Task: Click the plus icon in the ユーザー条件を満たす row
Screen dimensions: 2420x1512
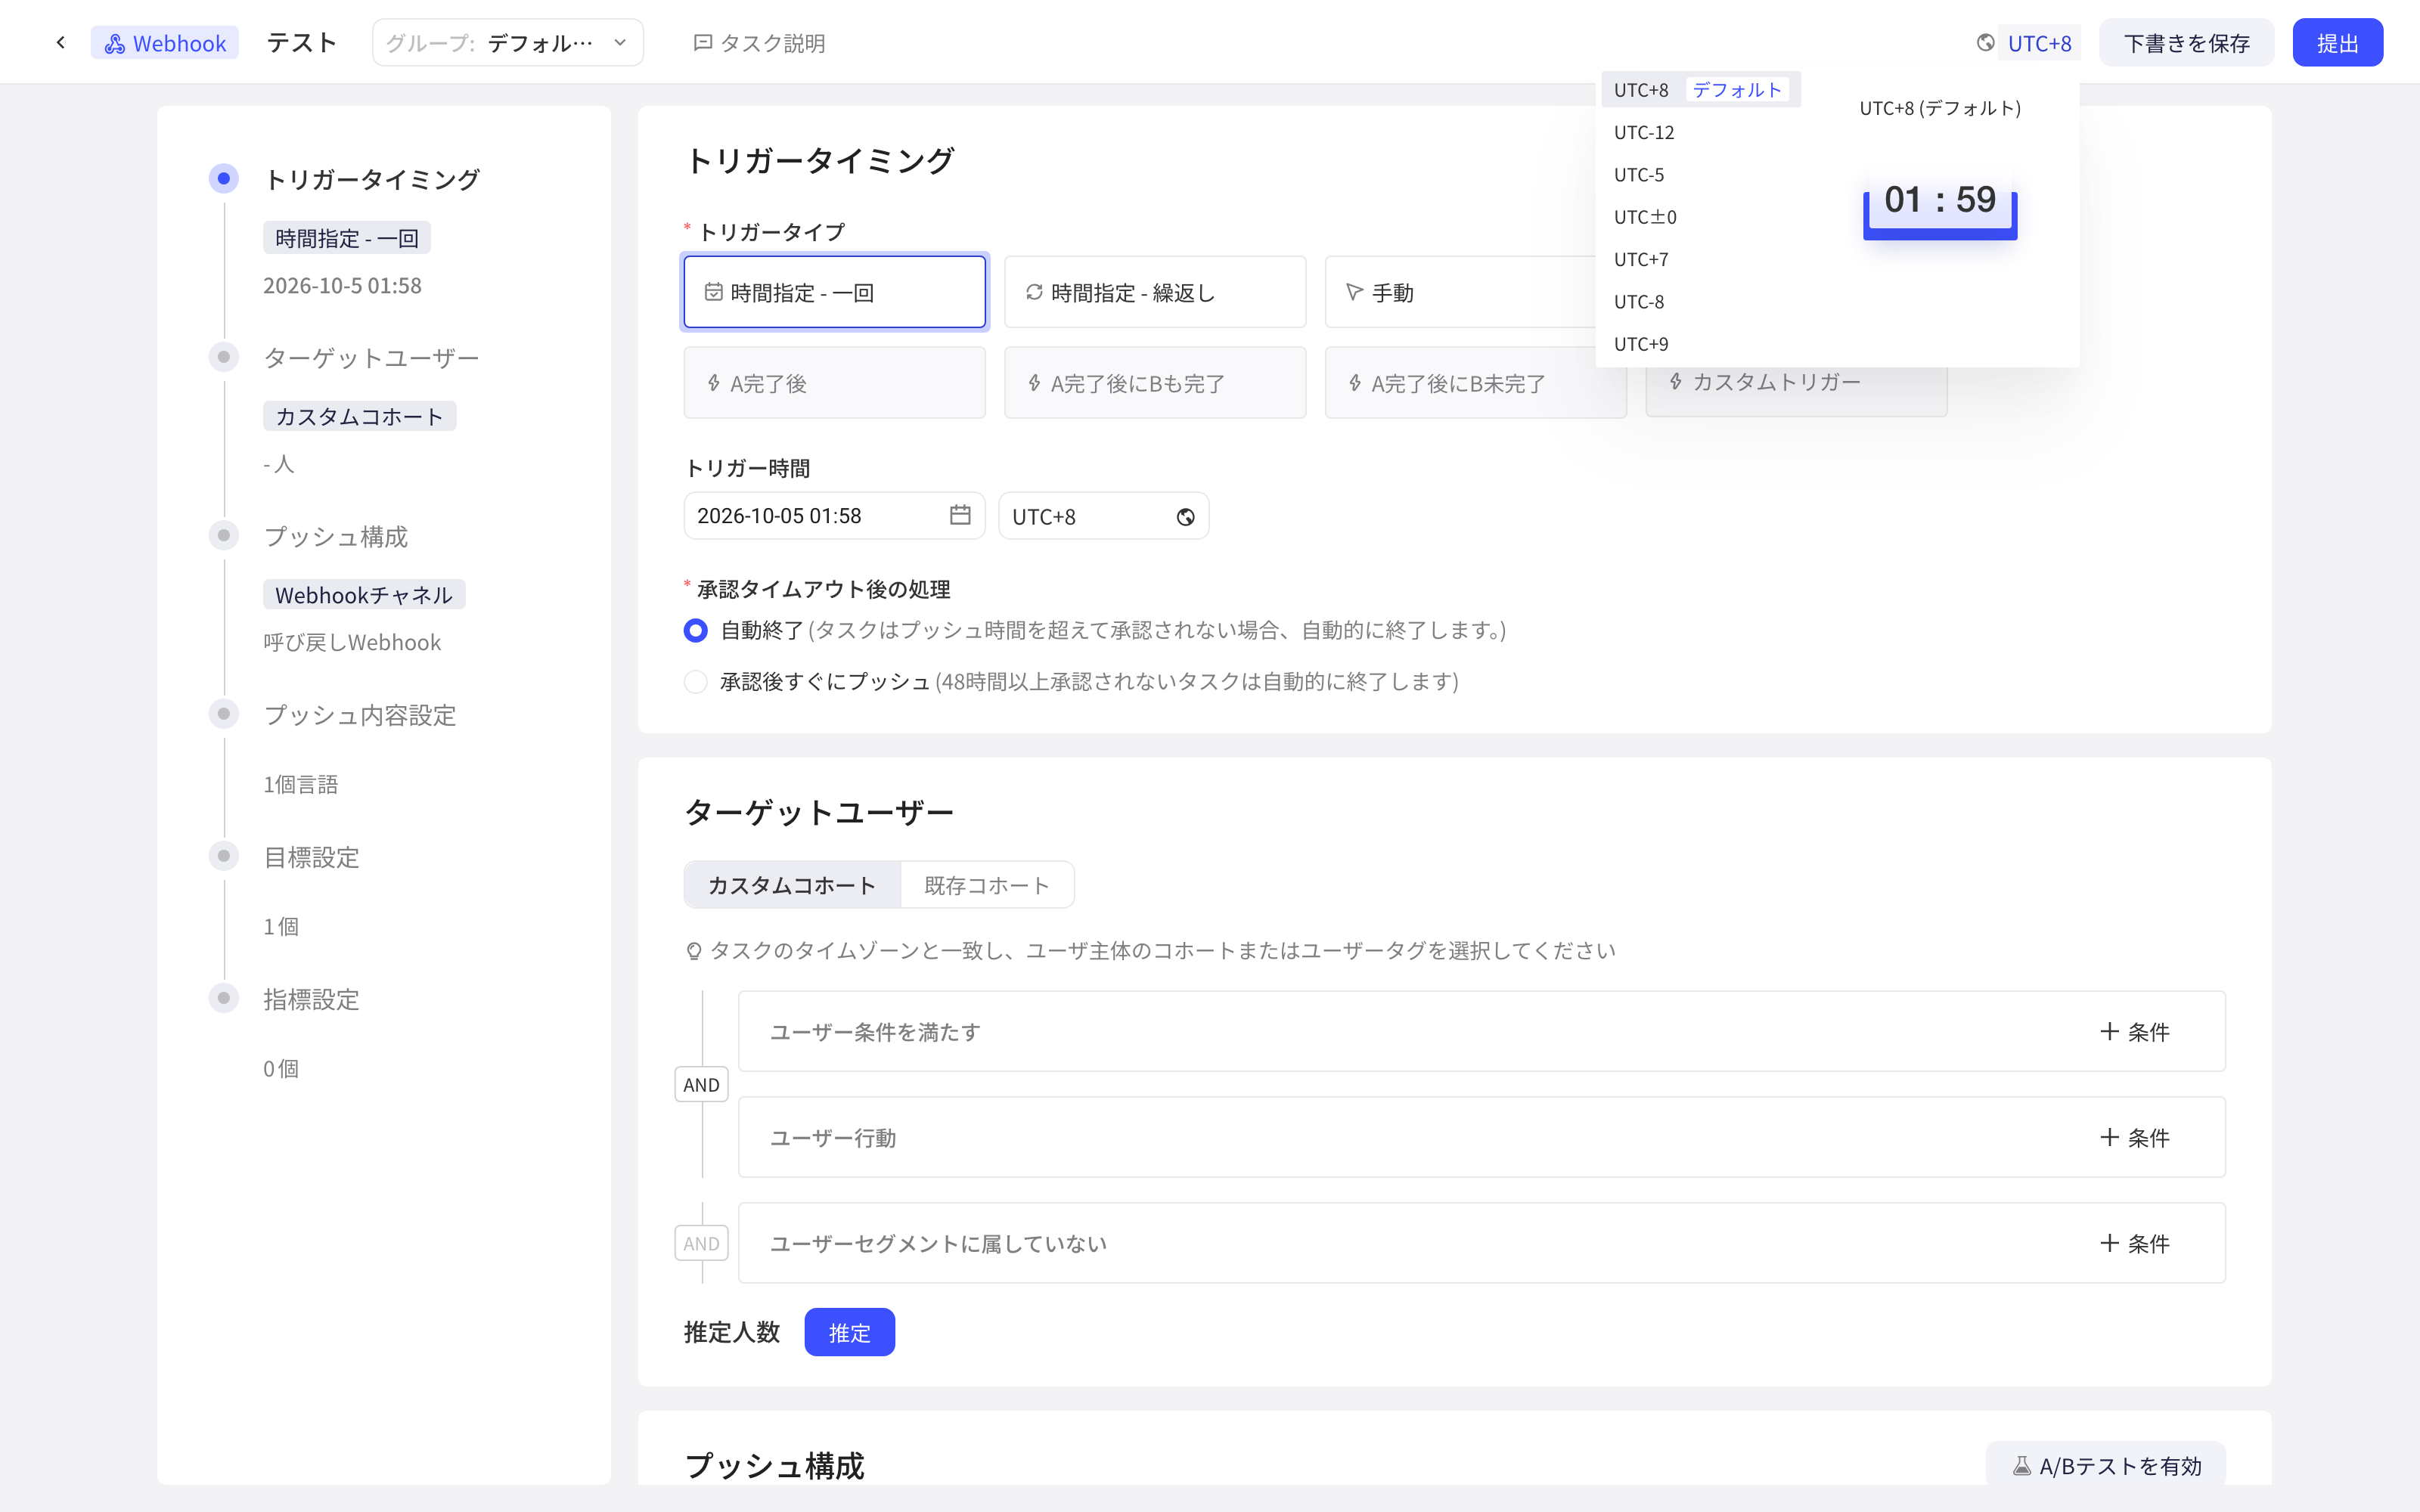Action: [x=2109, y=1031]
